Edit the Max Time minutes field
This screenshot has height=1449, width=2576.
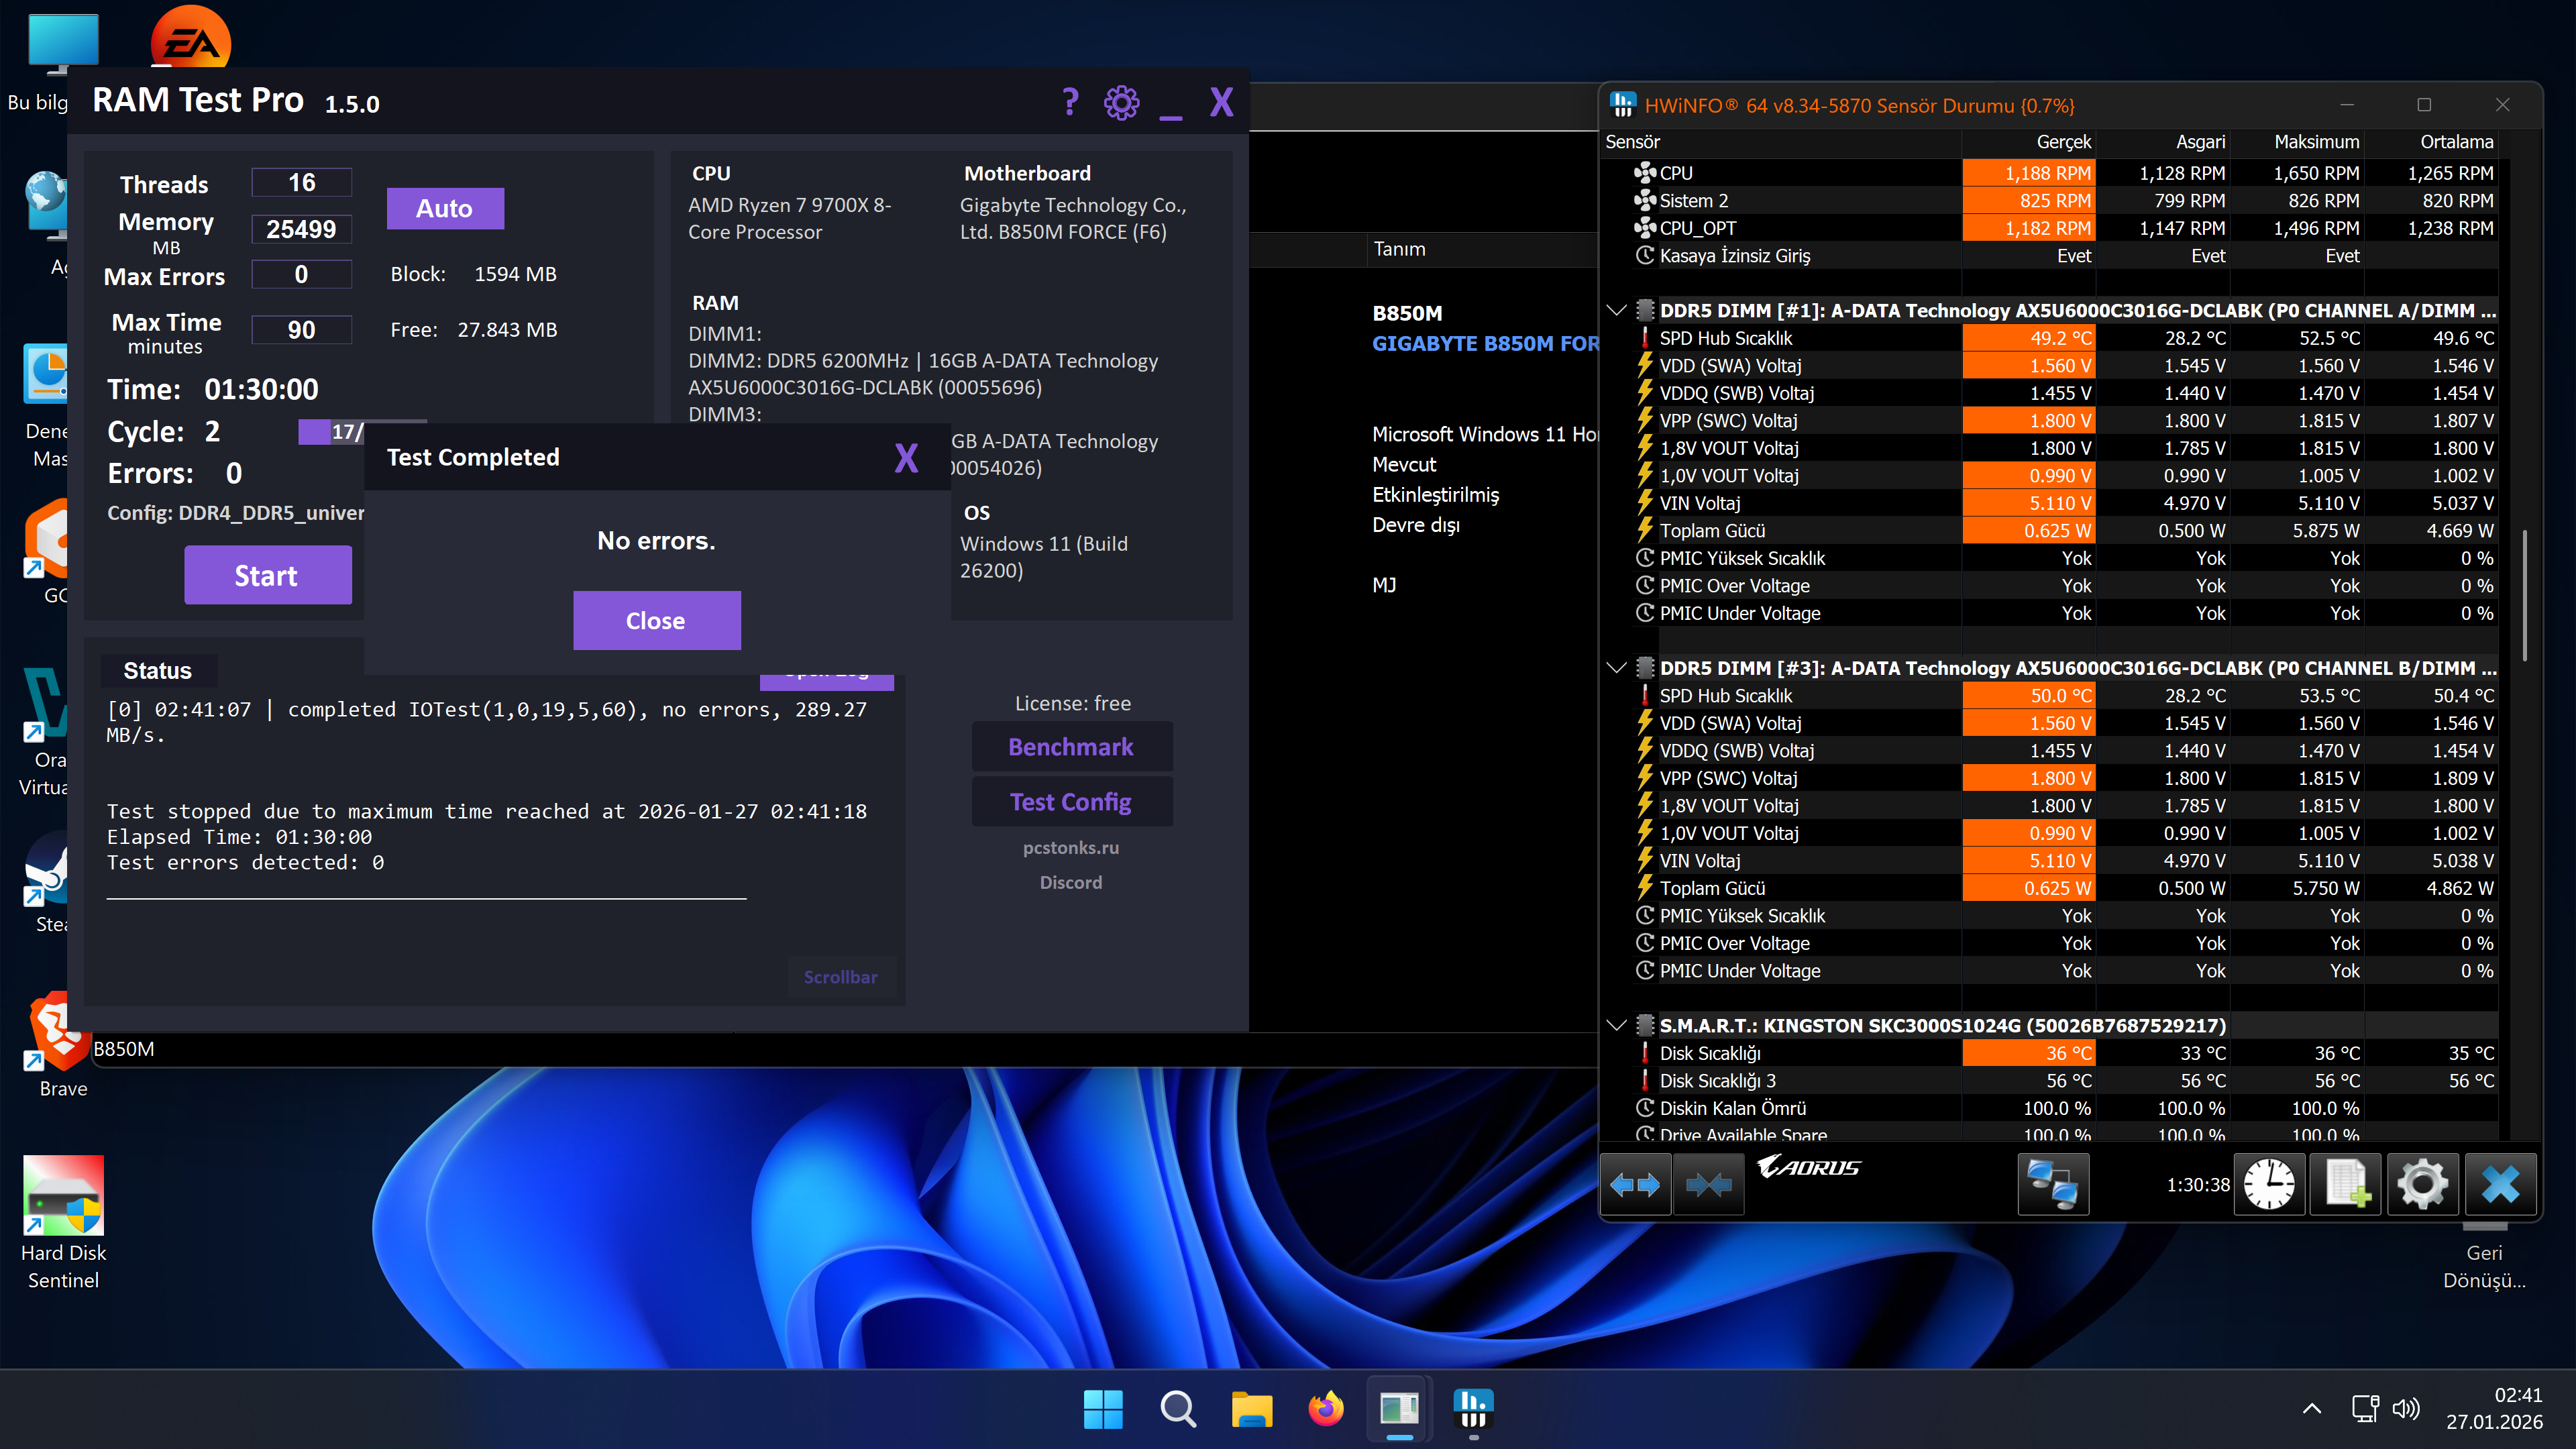pos(302,330)
